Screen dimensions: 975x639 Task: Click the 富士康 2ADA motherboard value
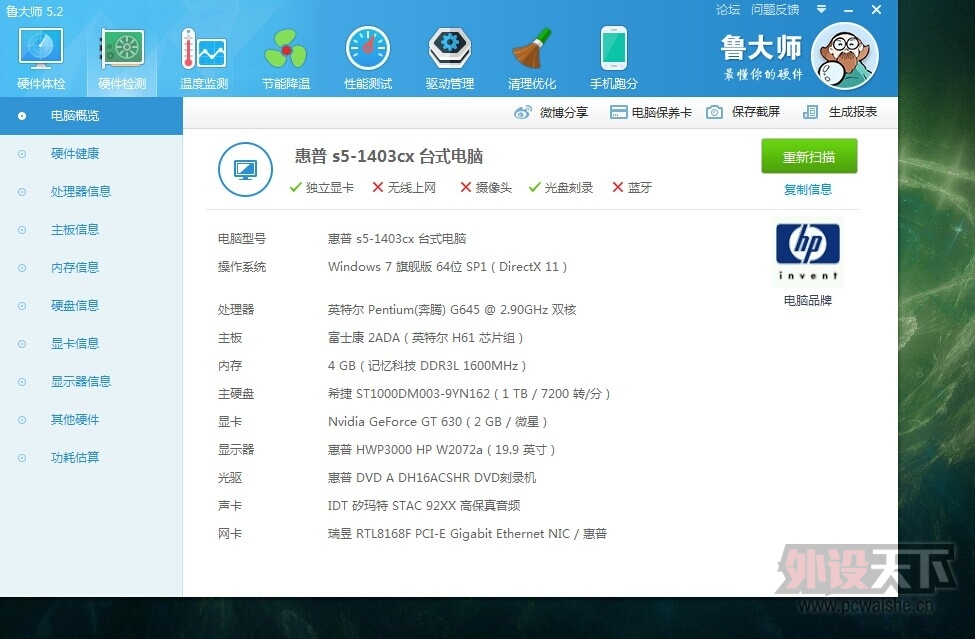tap(425, 338)
